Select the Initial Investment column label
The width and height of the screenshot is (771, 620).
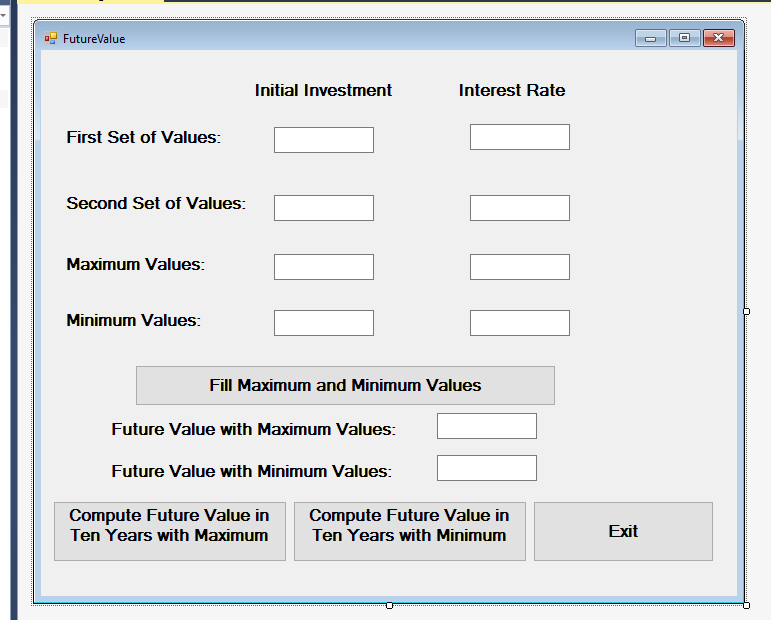(x=323, y=90)
